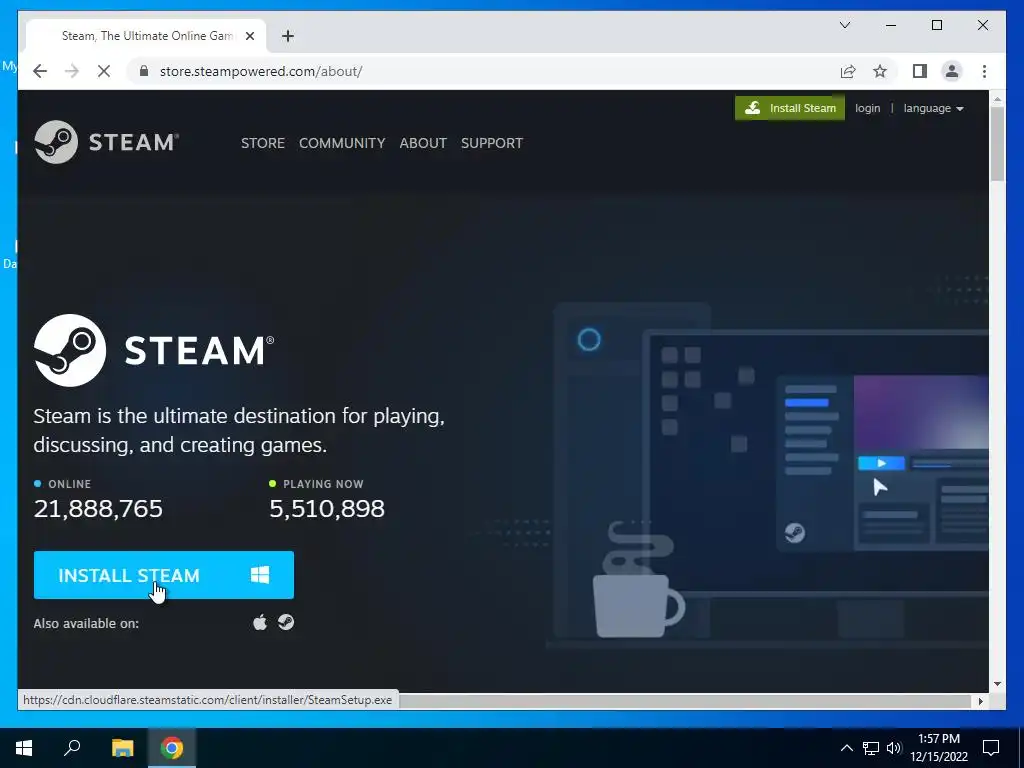Viewport: 1024px width, 768px height.
Task: Select the Steam browser tab
Action: pos(147,36)
